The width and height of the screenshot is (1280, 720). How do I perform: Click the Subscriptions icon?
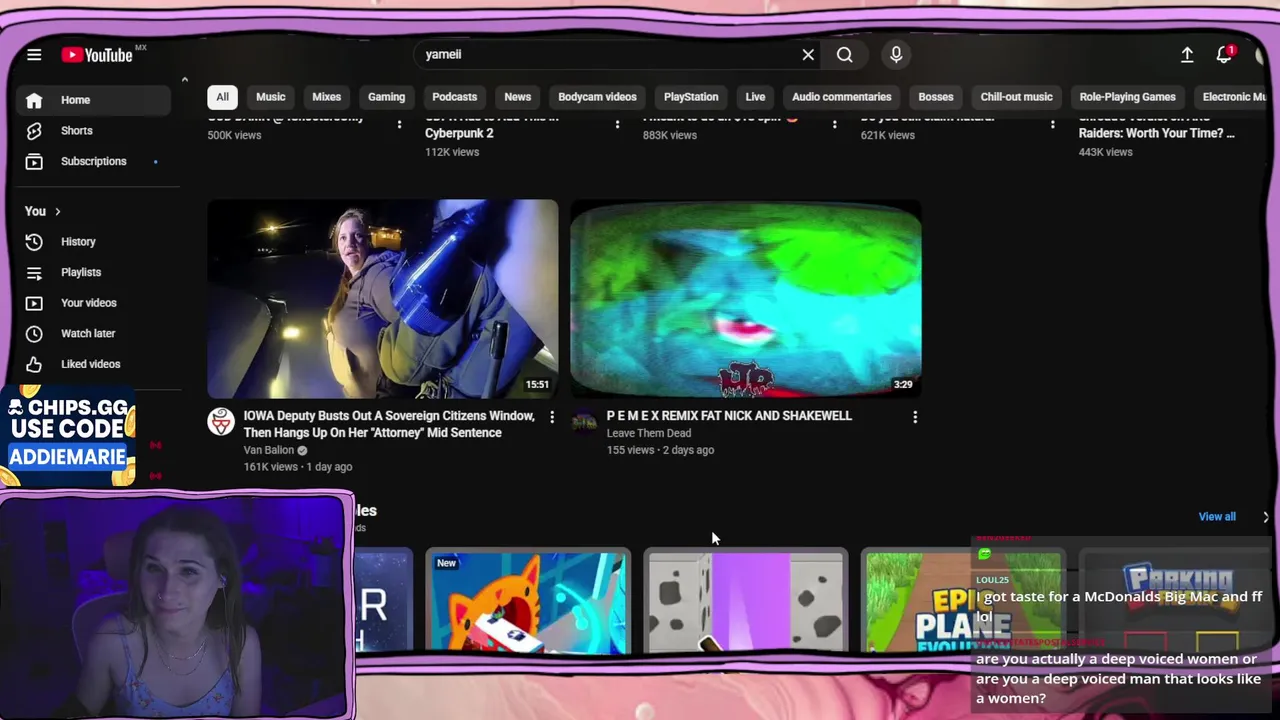(34, 161)
